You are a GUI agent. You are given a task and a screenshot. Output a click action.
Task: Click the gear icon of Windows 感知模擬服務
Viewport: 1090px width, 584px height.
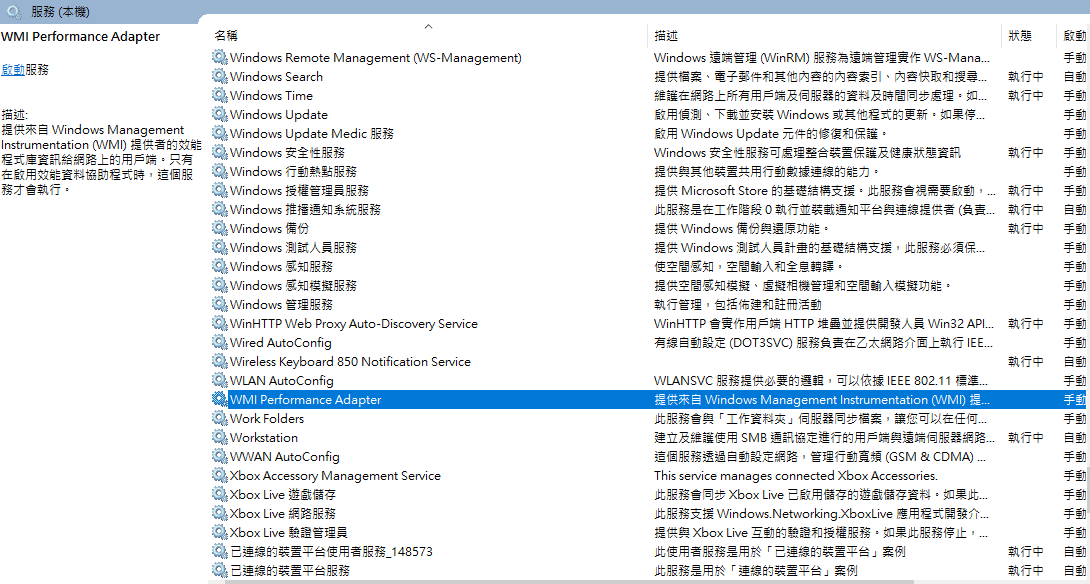tap(220, 286)
